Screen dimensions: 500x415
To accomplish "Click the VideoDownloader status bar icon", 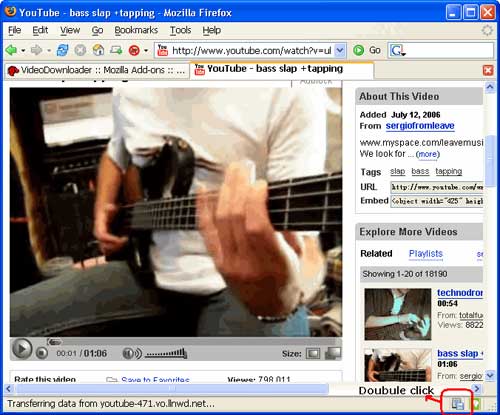I will pos(458,404).
